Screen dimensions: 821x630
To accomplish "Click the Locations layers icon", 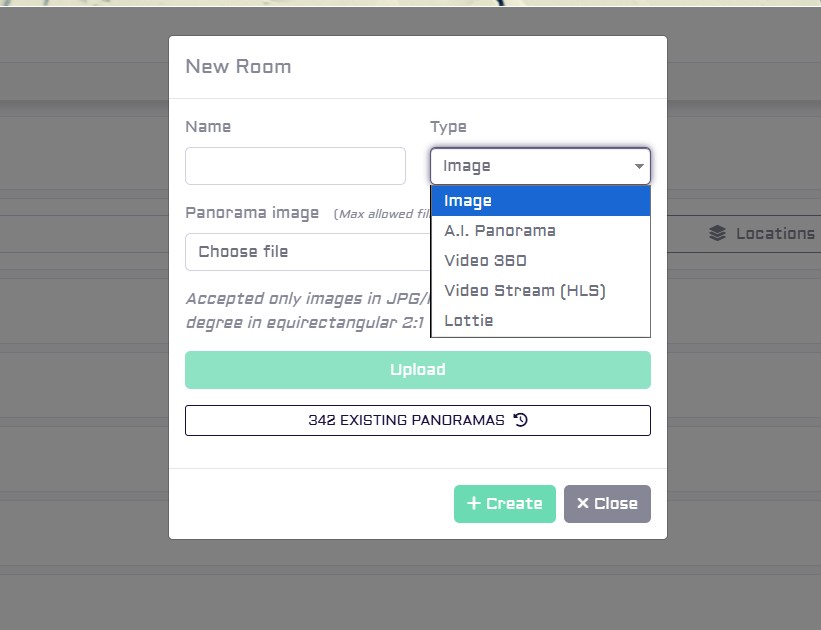I will (x=717, y=233).
